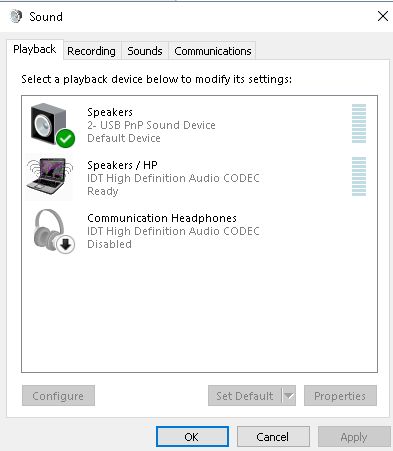Click the green default device checkmark badge
The image size is (393, 451).
(x=65, y=138)
